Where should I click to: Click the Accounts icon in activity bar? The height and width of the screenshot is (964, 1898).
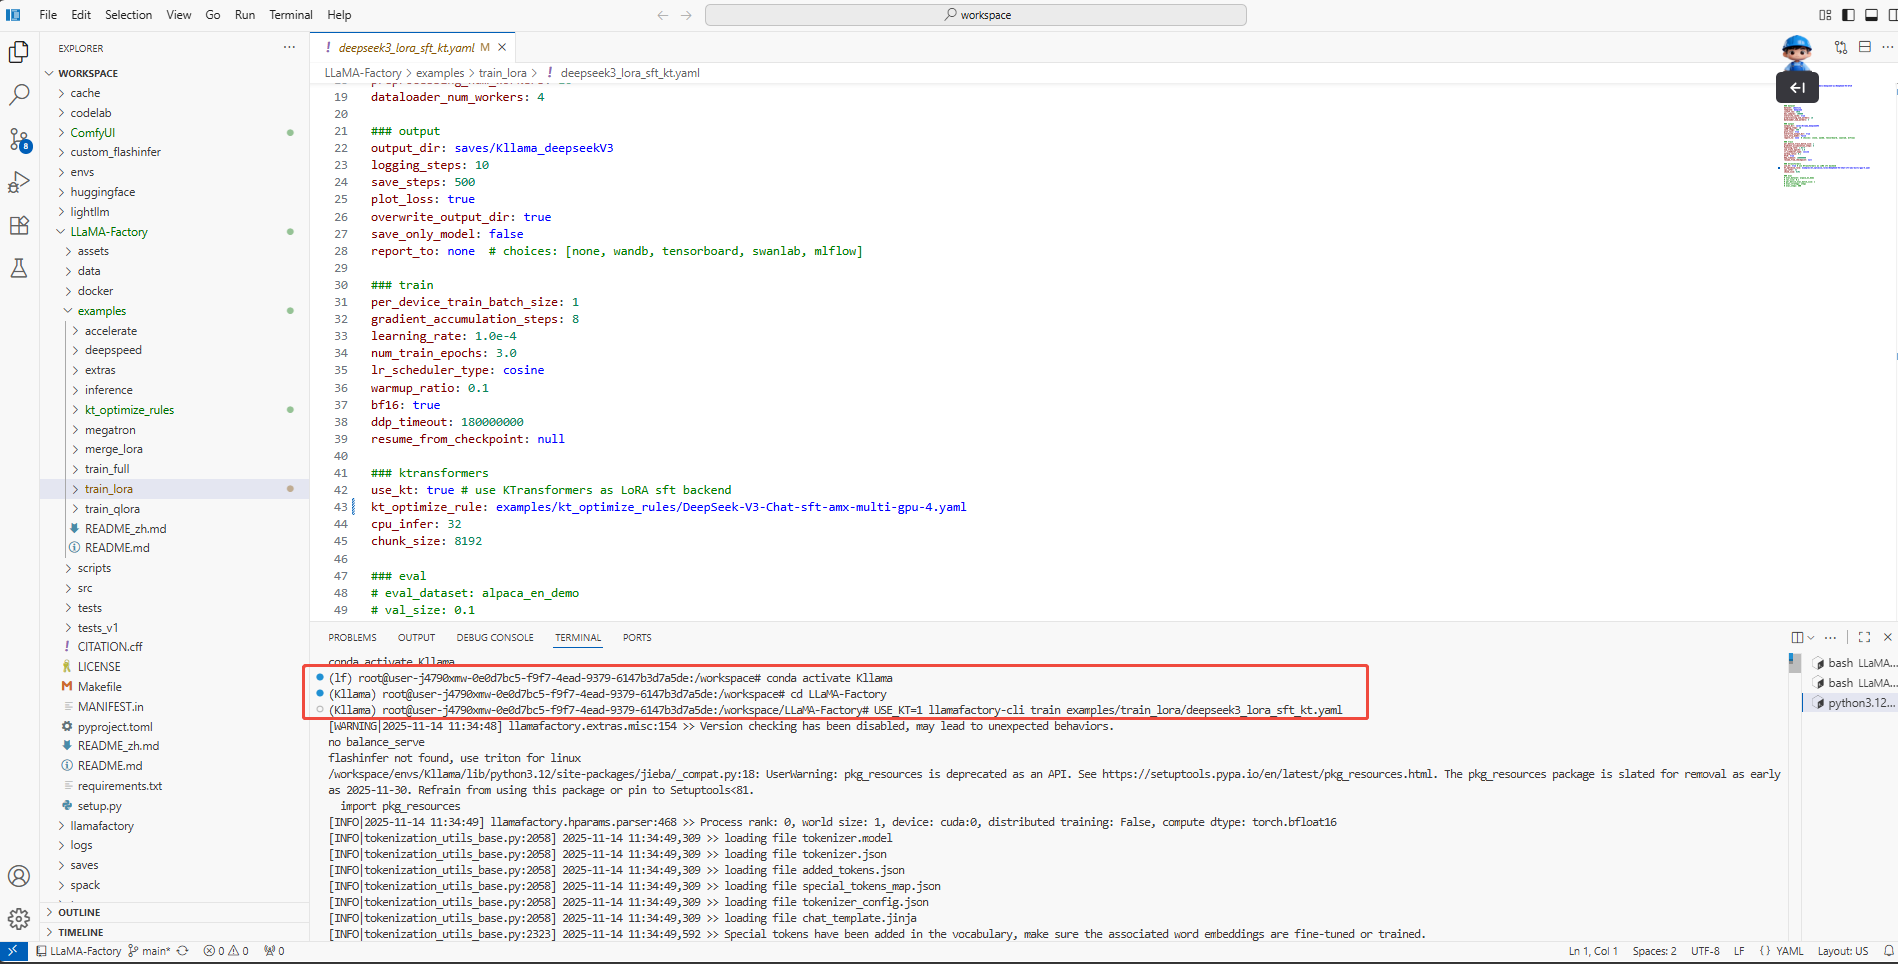coord(19,876)
